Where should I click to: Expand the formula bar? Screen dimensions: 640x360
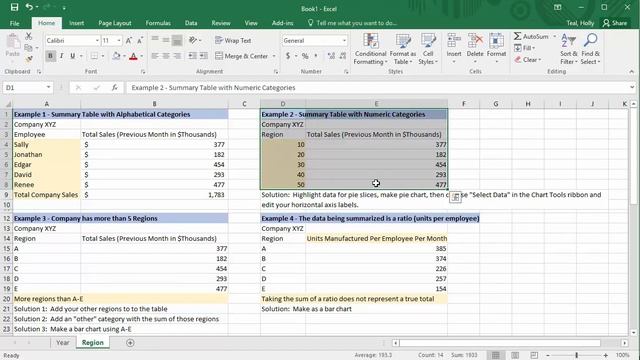632,87
